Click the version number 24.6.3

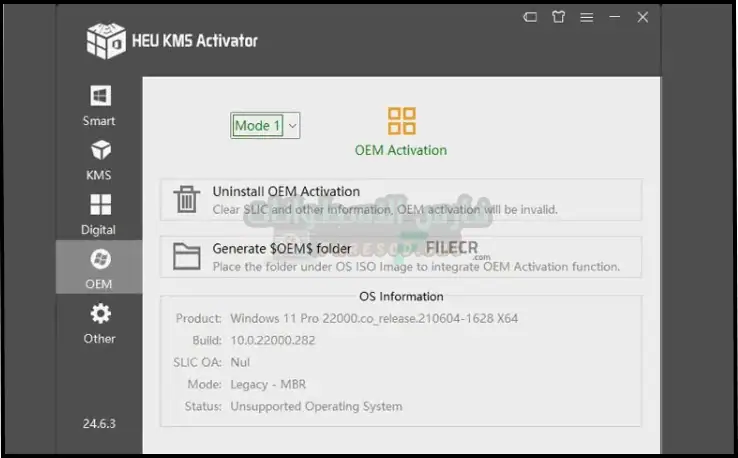(x=99, y=423)
